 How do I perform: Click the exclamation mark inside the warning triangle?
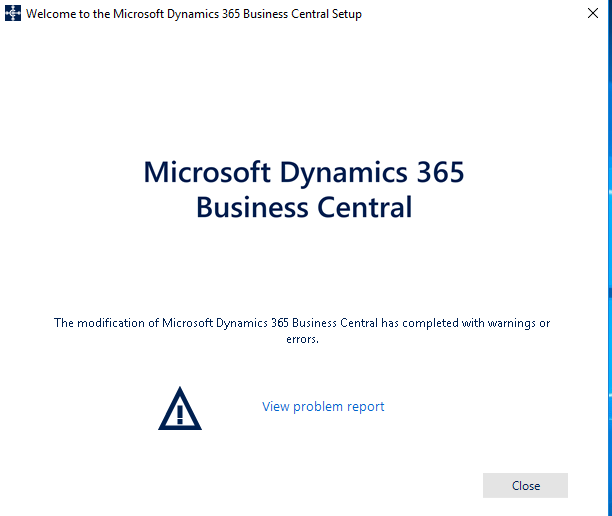pos(180,415)
